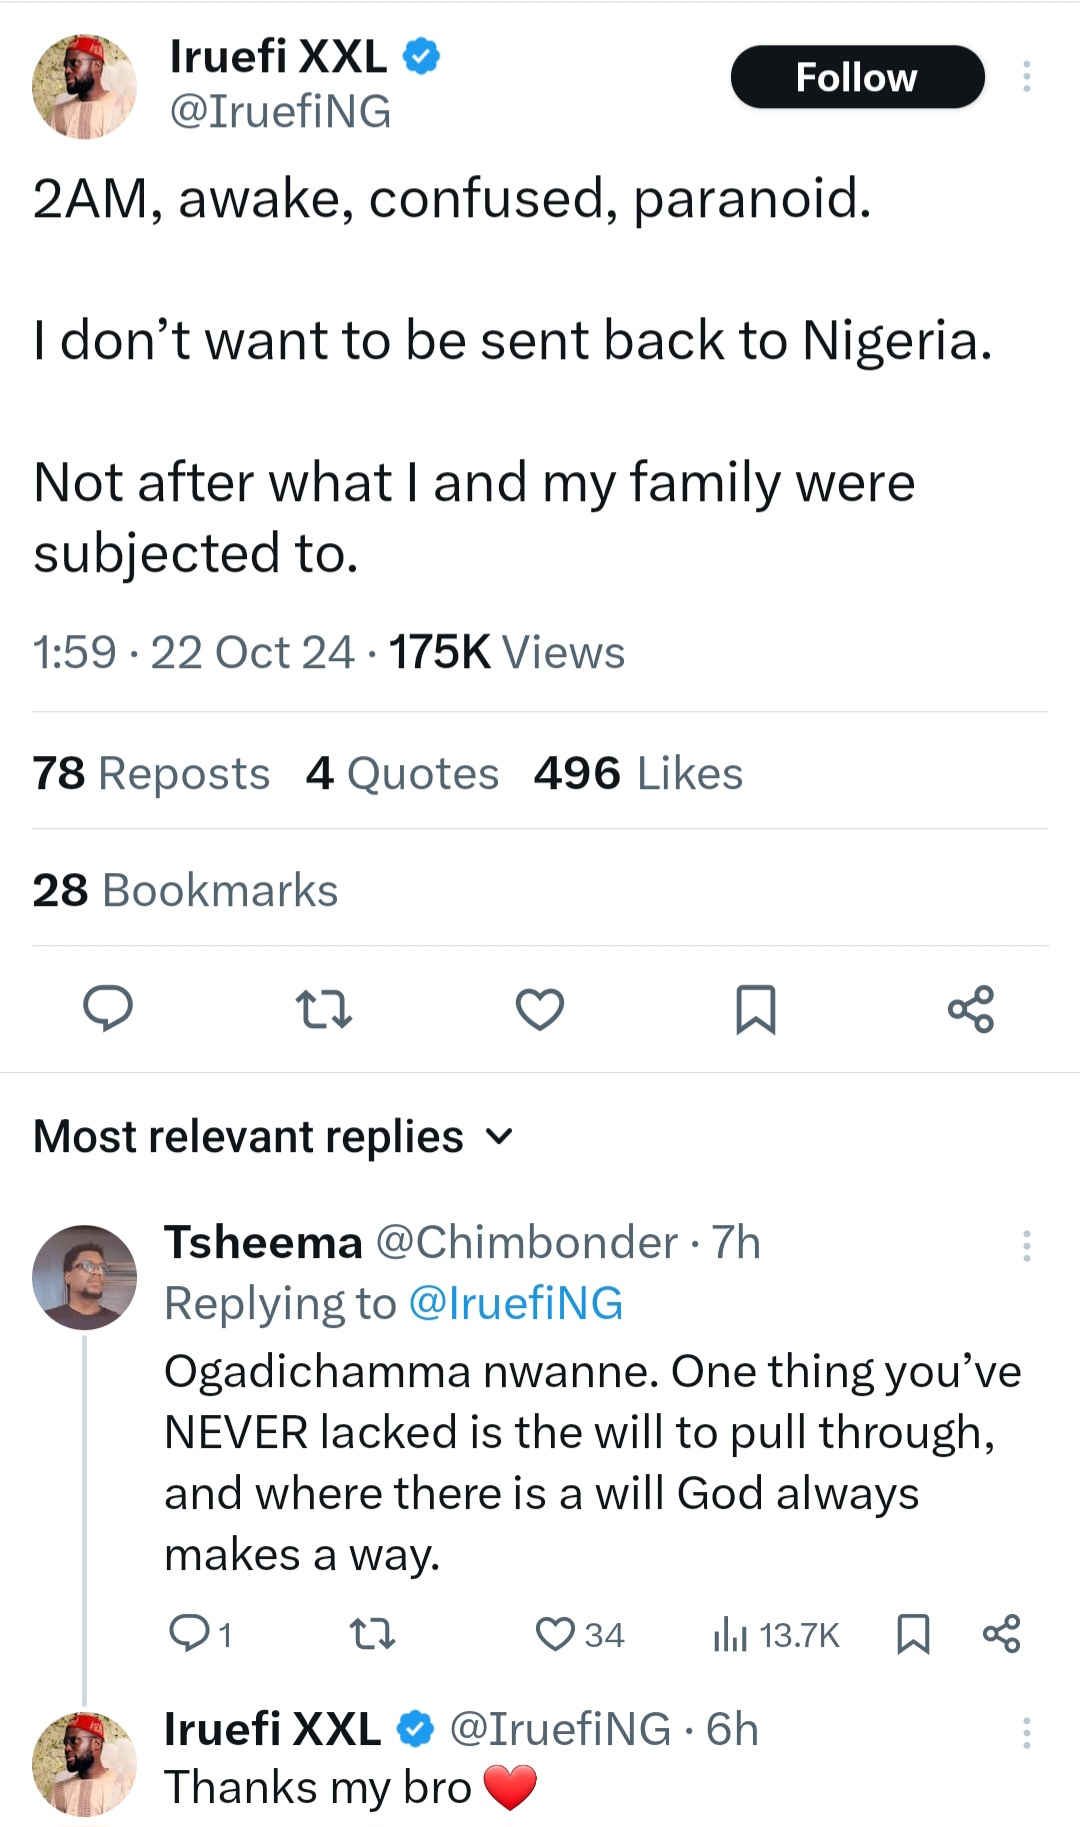Share Tsheema's reply
Image resolution: width=1080 pixels, height=1827 pixels.
click(x=1001, y=1634)
